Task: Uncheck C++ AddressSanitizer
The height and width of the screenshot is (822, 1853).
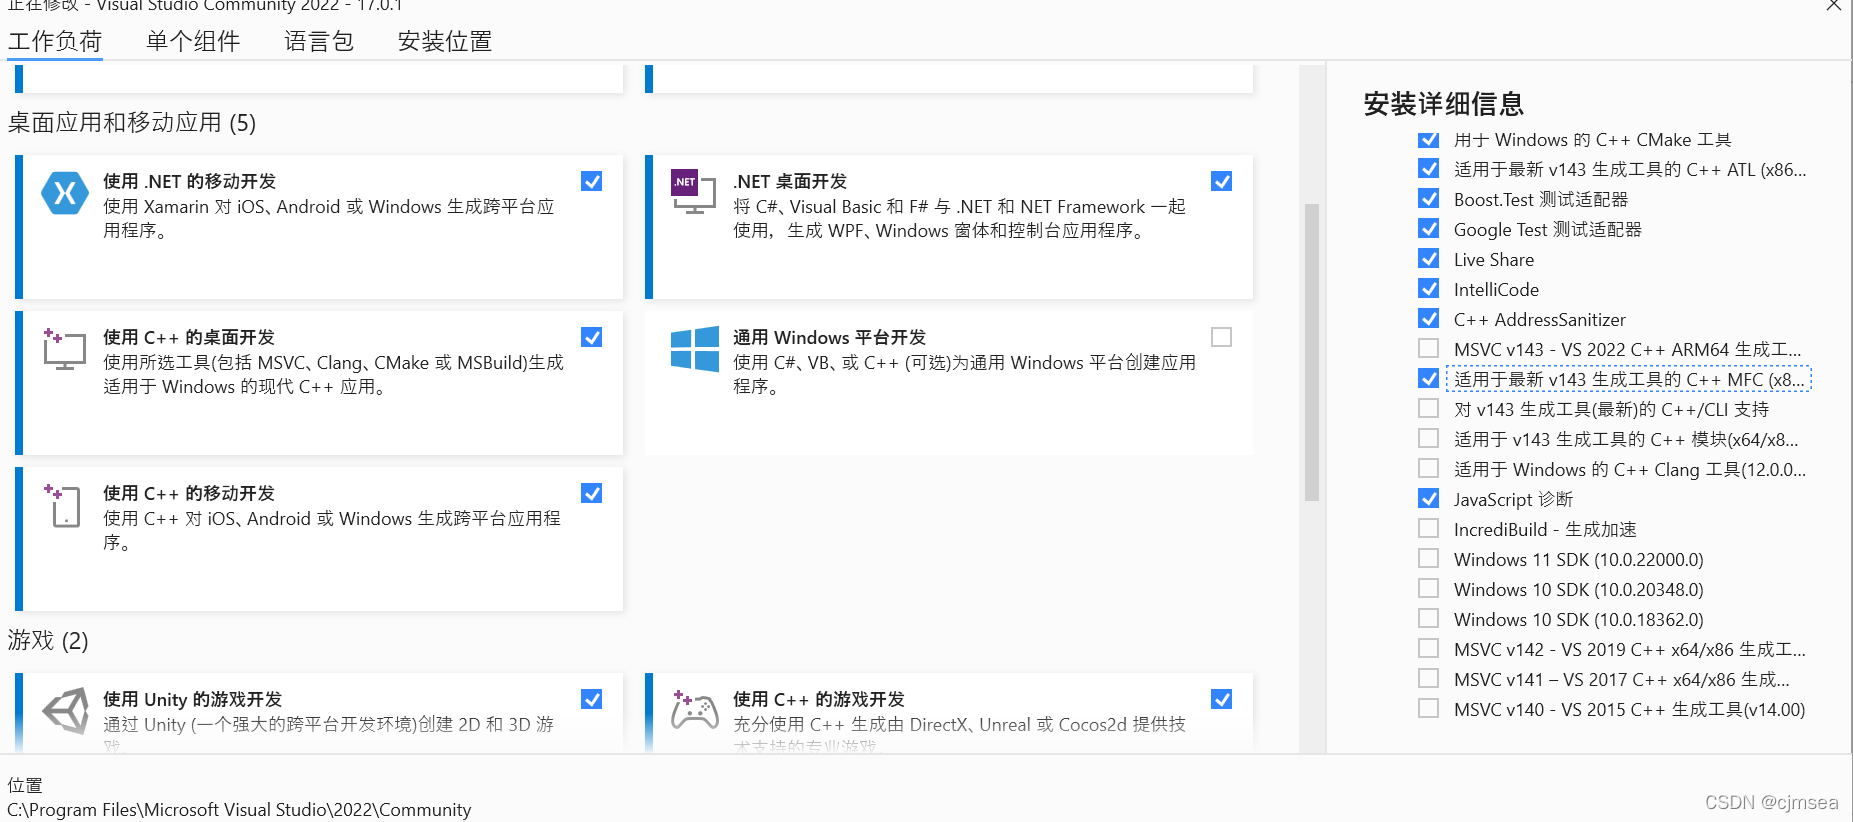Action: tap(1429, 318)
